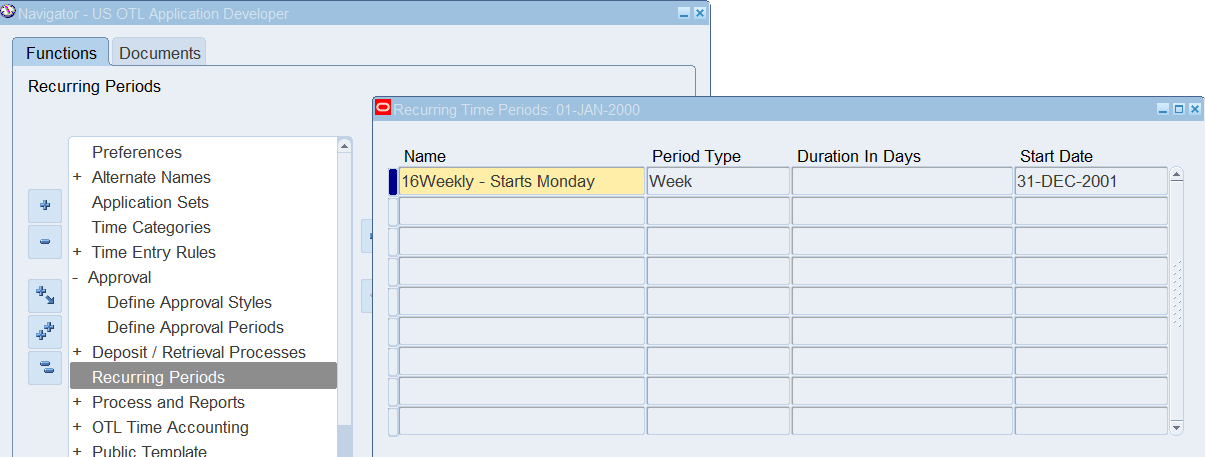This screenshot has width=1205, height=457.
Task: Expand the Alternate Names tree node
Action: point(77,178)
